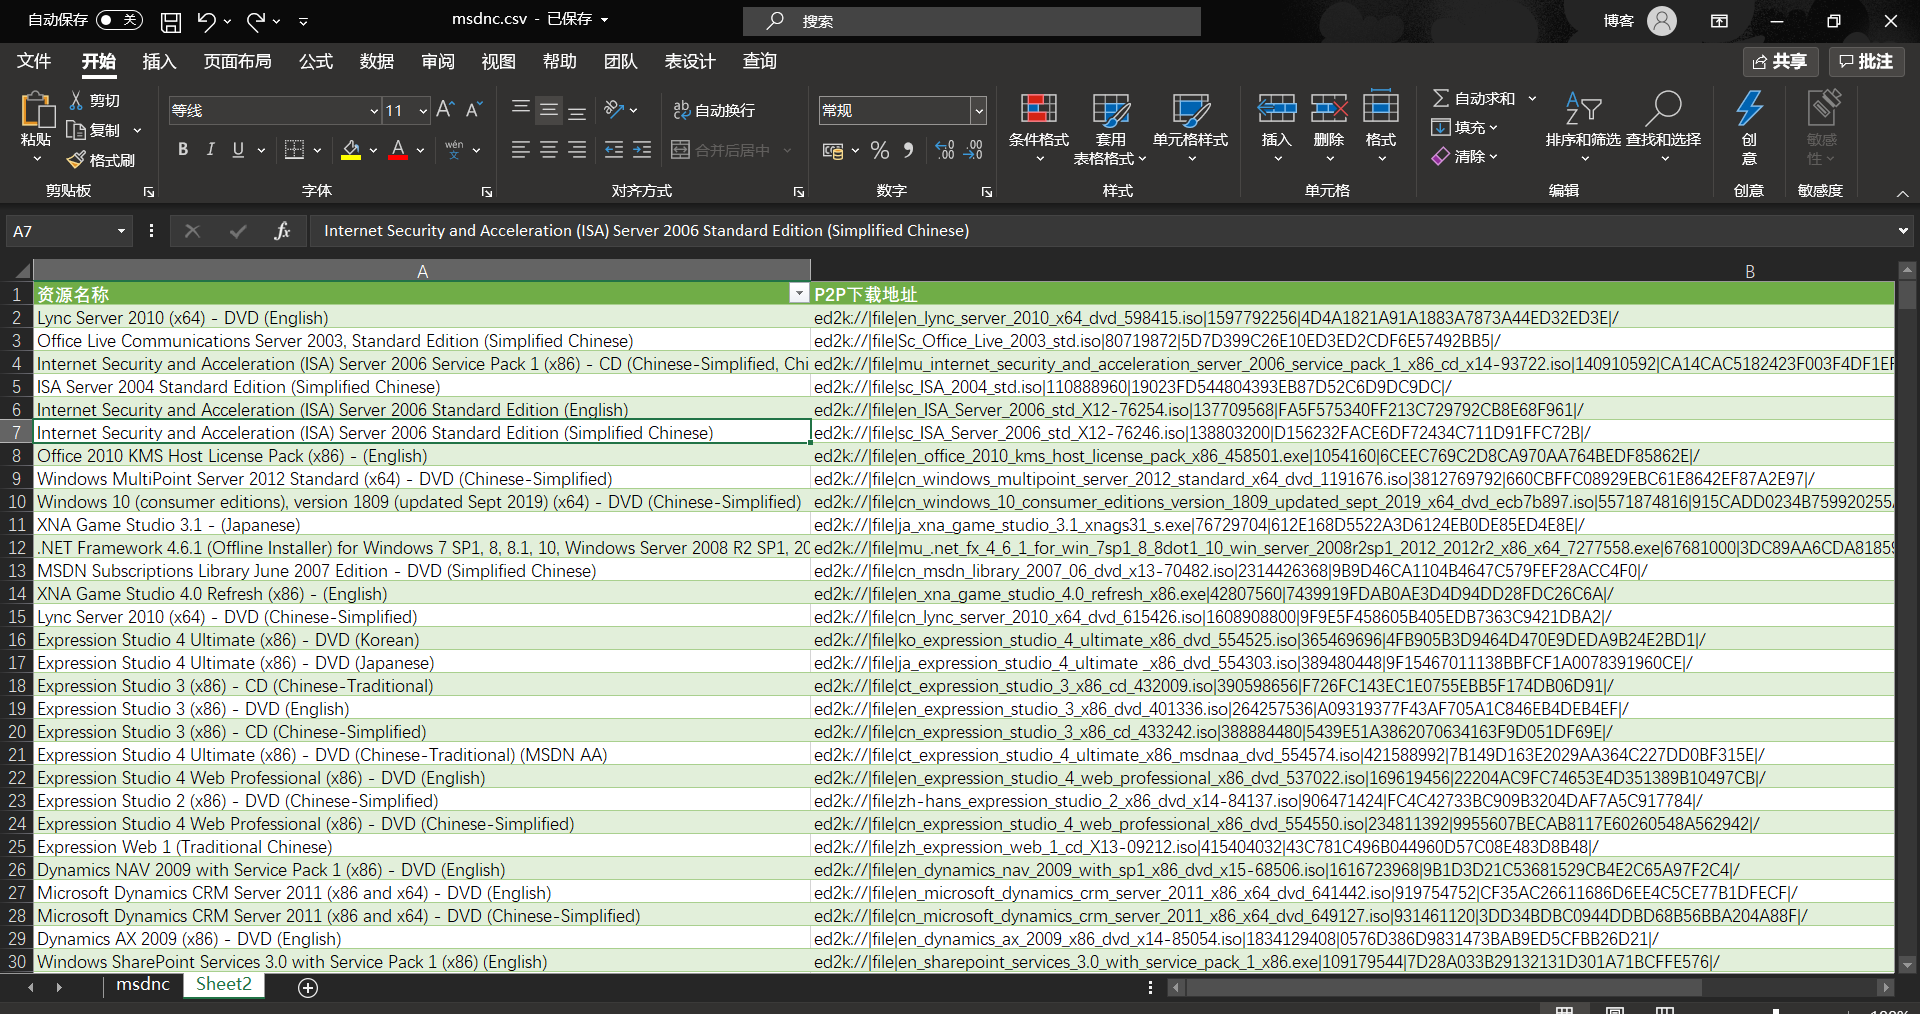Click the borders icon
The height and width of the screenshot is (1014, 1920).
point(294,150)
